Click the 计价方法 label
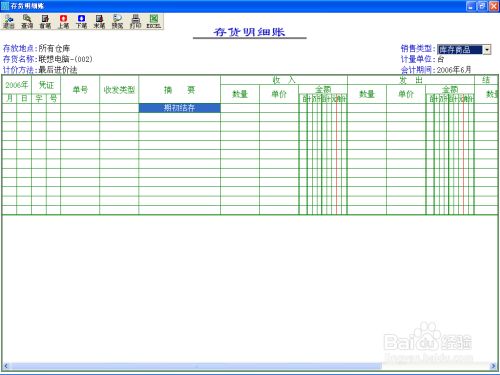This screenshot has width=500, height=375. tap(19, 70)
